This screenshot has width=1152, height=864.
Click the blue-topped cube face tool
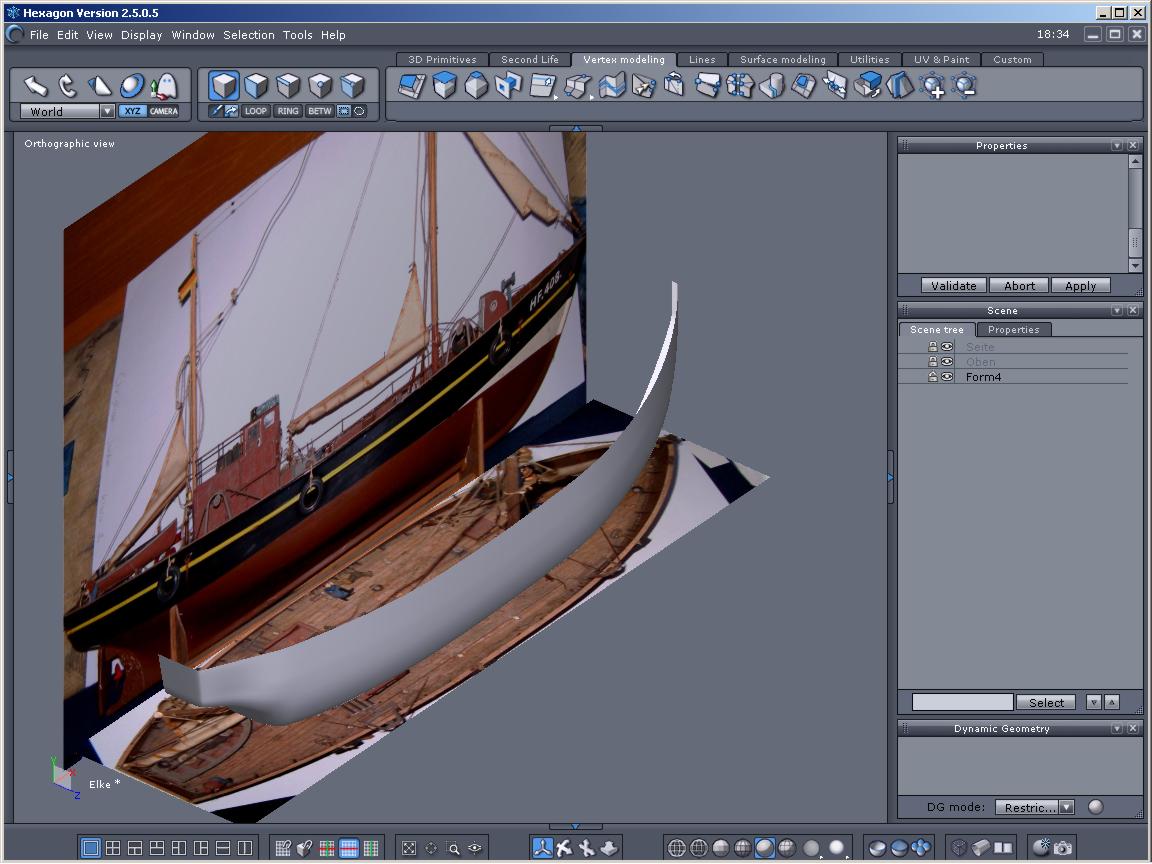[444, 86]
